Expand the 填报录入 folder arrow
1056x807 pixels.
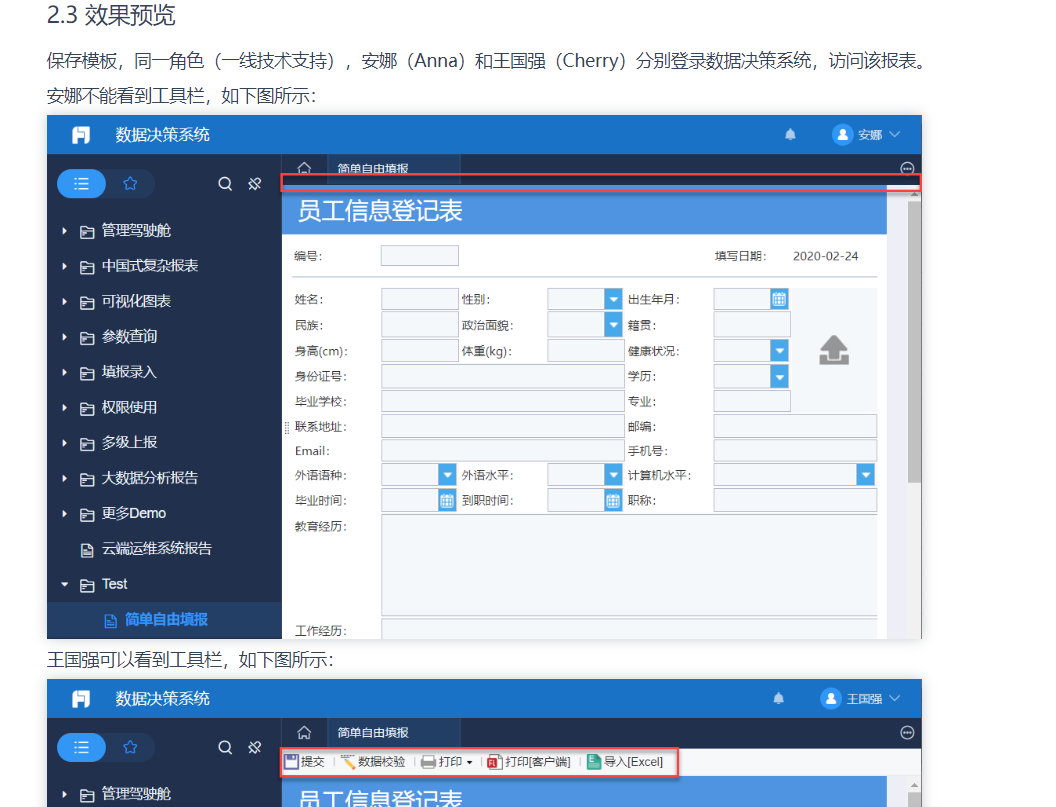(65, 372)
